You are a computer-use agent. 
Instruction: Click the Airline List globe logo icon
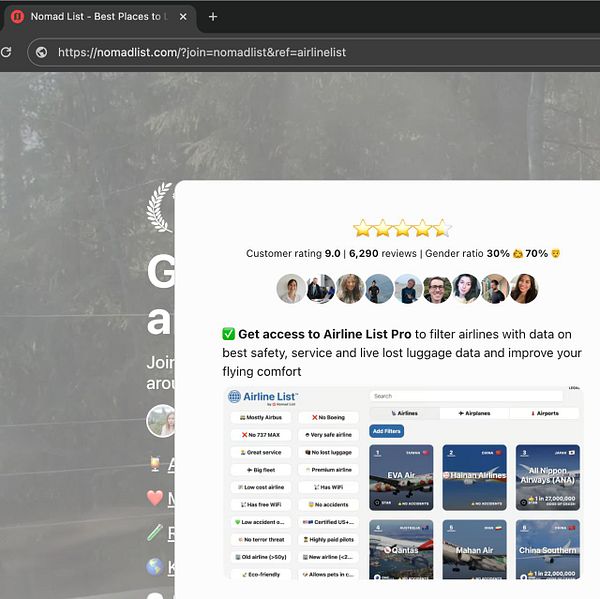234,397
